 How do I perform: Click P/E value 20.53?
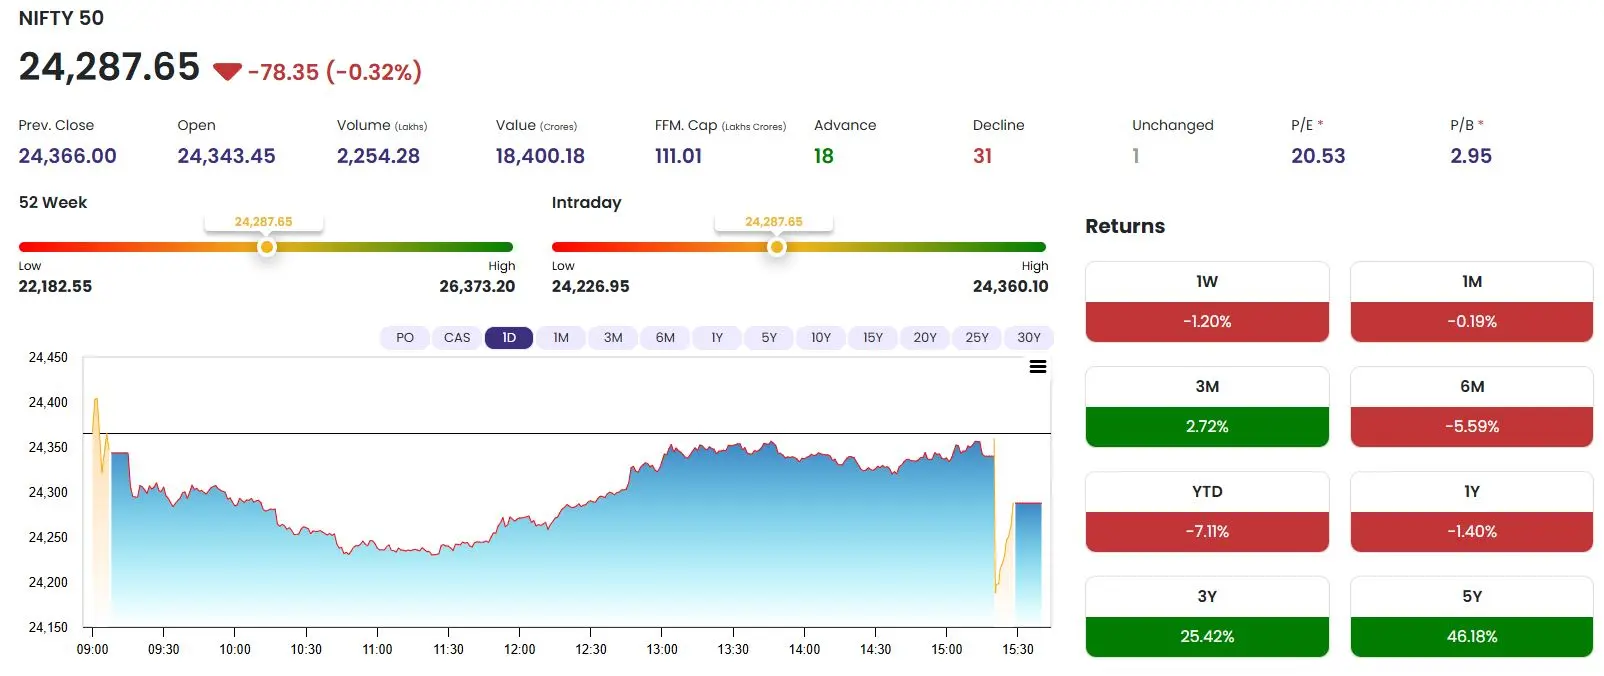[1318, 156]
